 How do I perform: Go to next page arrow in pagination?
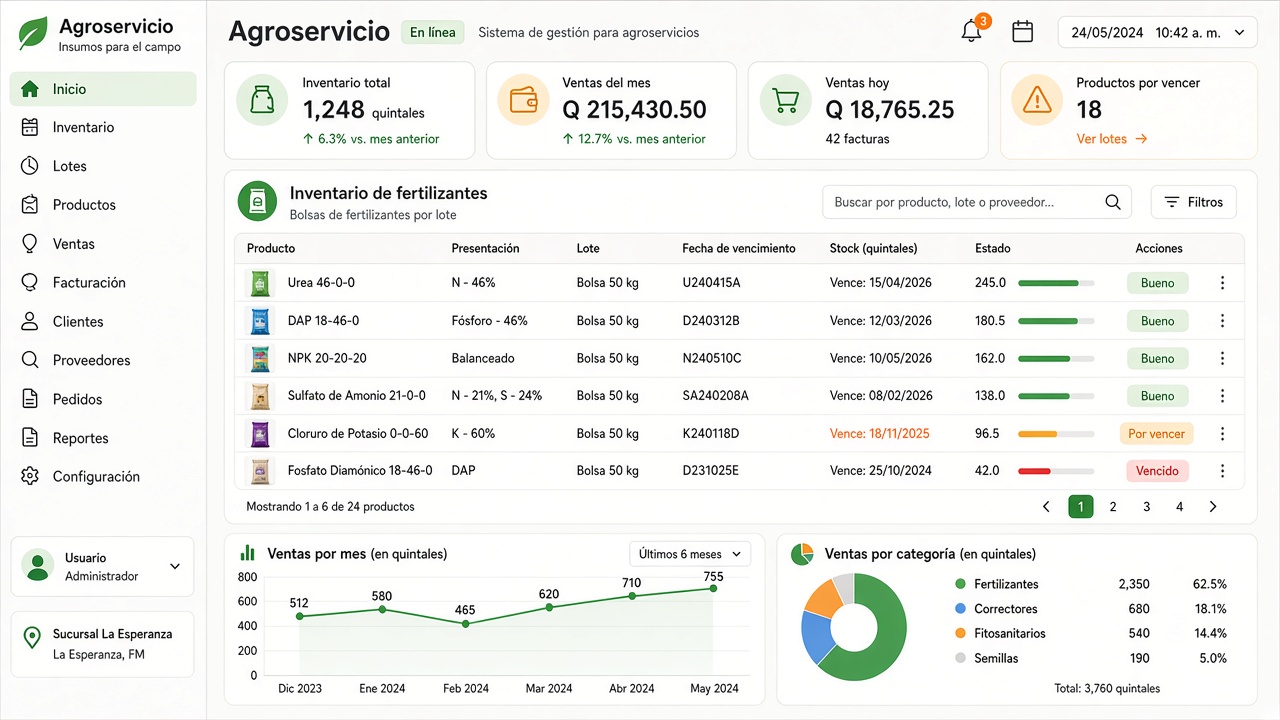pyautogui.click(x=1213, y=507)
